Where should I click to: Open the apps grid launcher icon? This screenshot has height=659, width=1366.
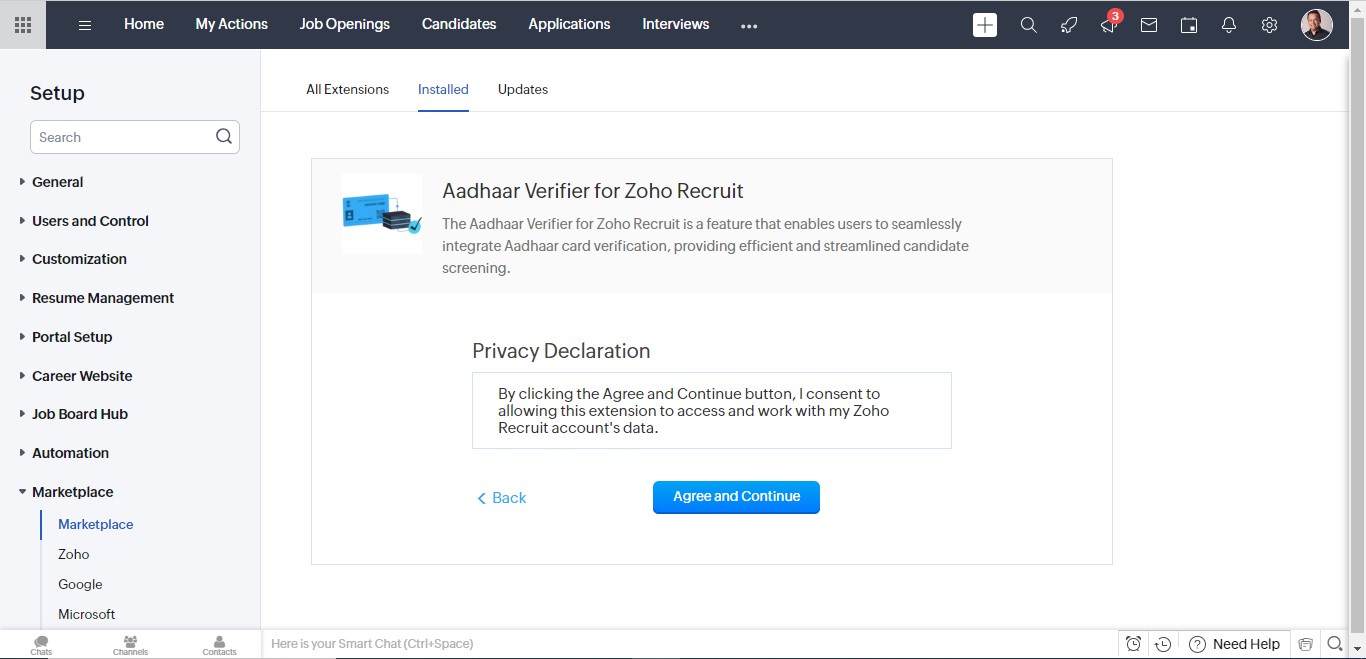pyautogui.click(x=22, y=25)
